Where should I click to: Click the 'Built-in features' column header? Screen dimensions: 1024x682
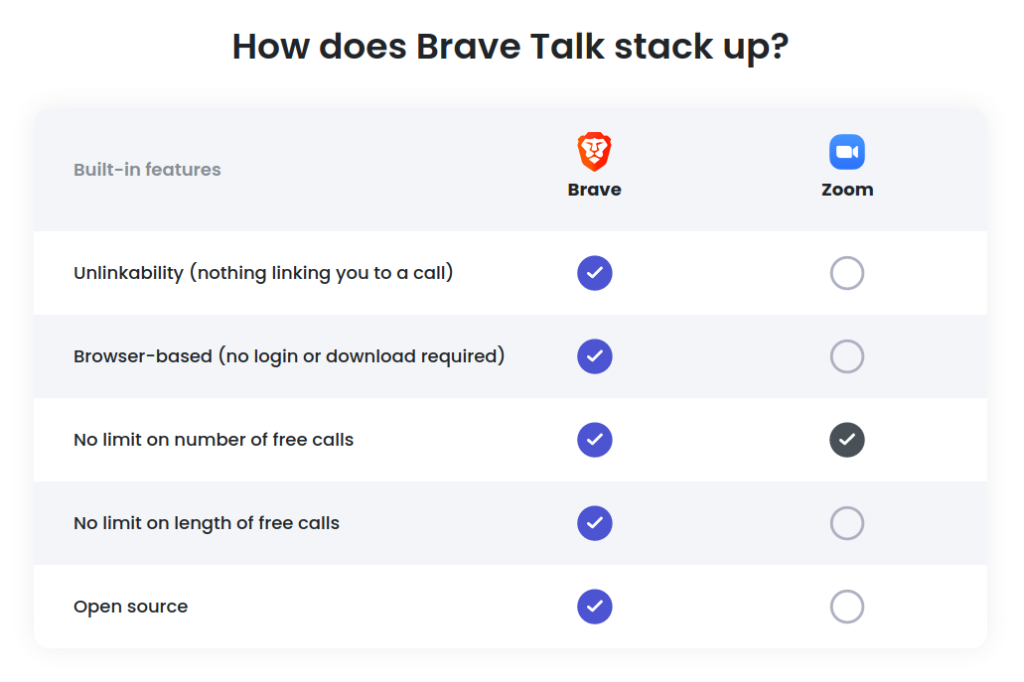[147, 170]
